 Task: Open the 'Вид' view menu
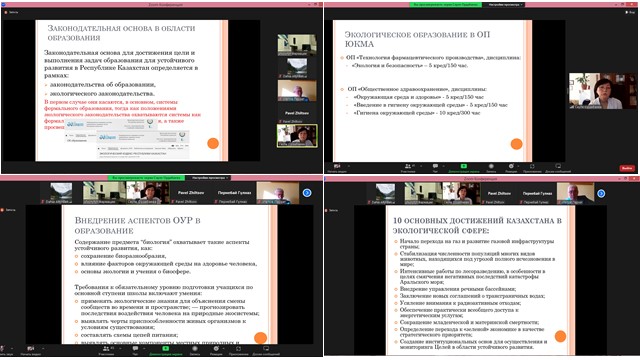(x=631, y=12)
